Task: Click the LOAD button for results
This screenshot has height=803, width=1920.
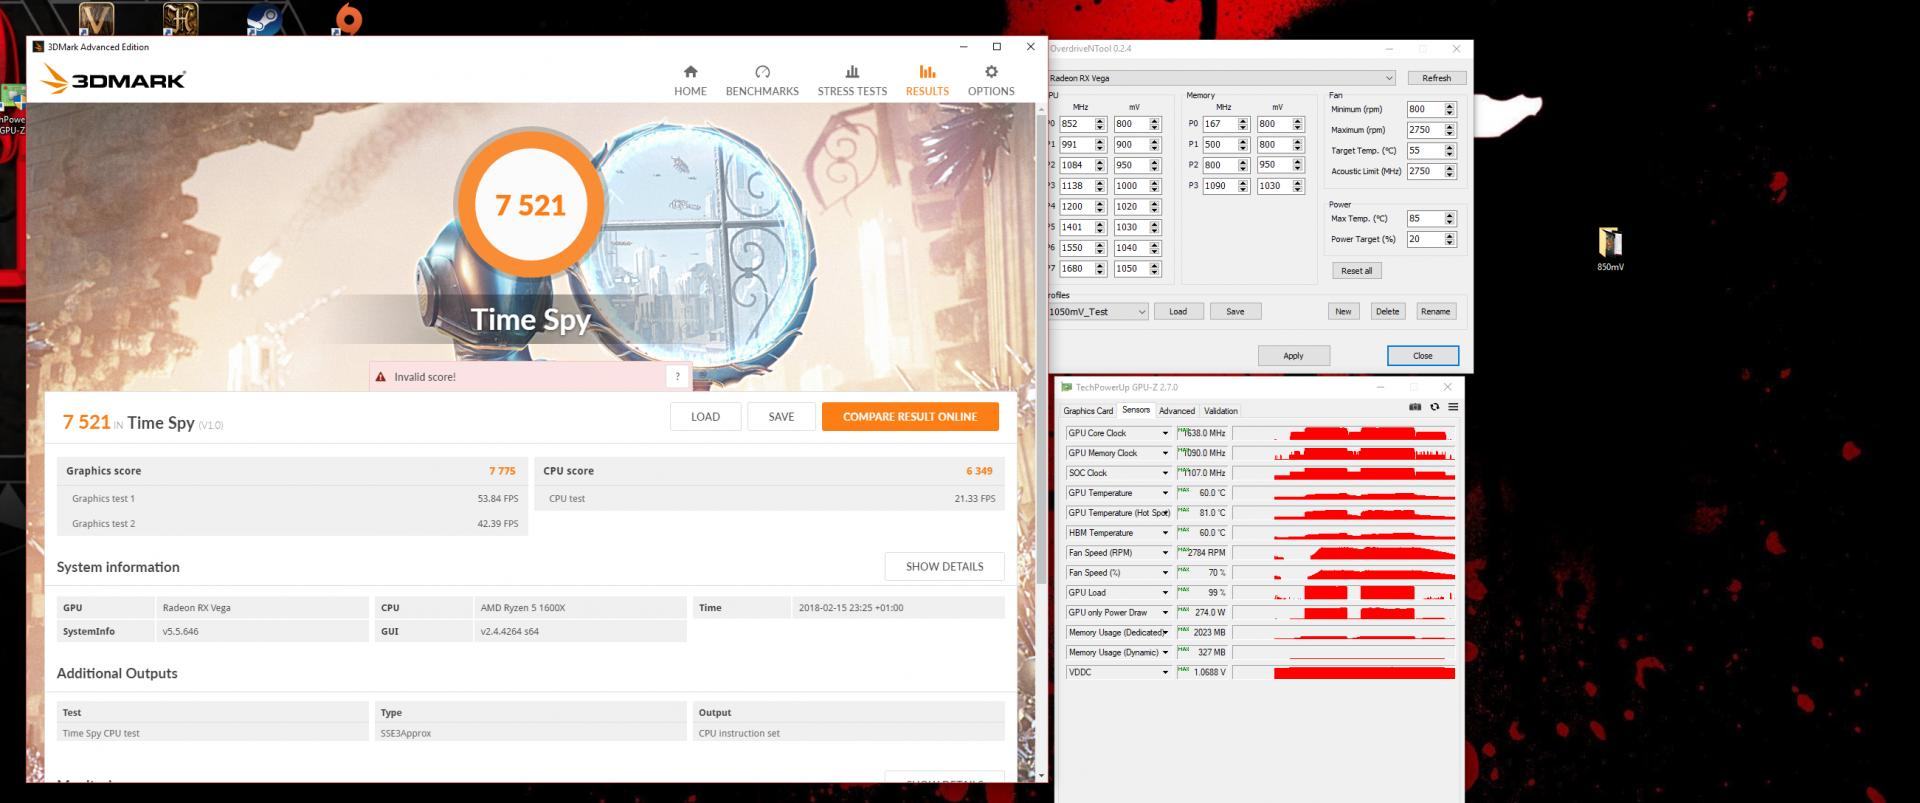Action: pos(705,417)
